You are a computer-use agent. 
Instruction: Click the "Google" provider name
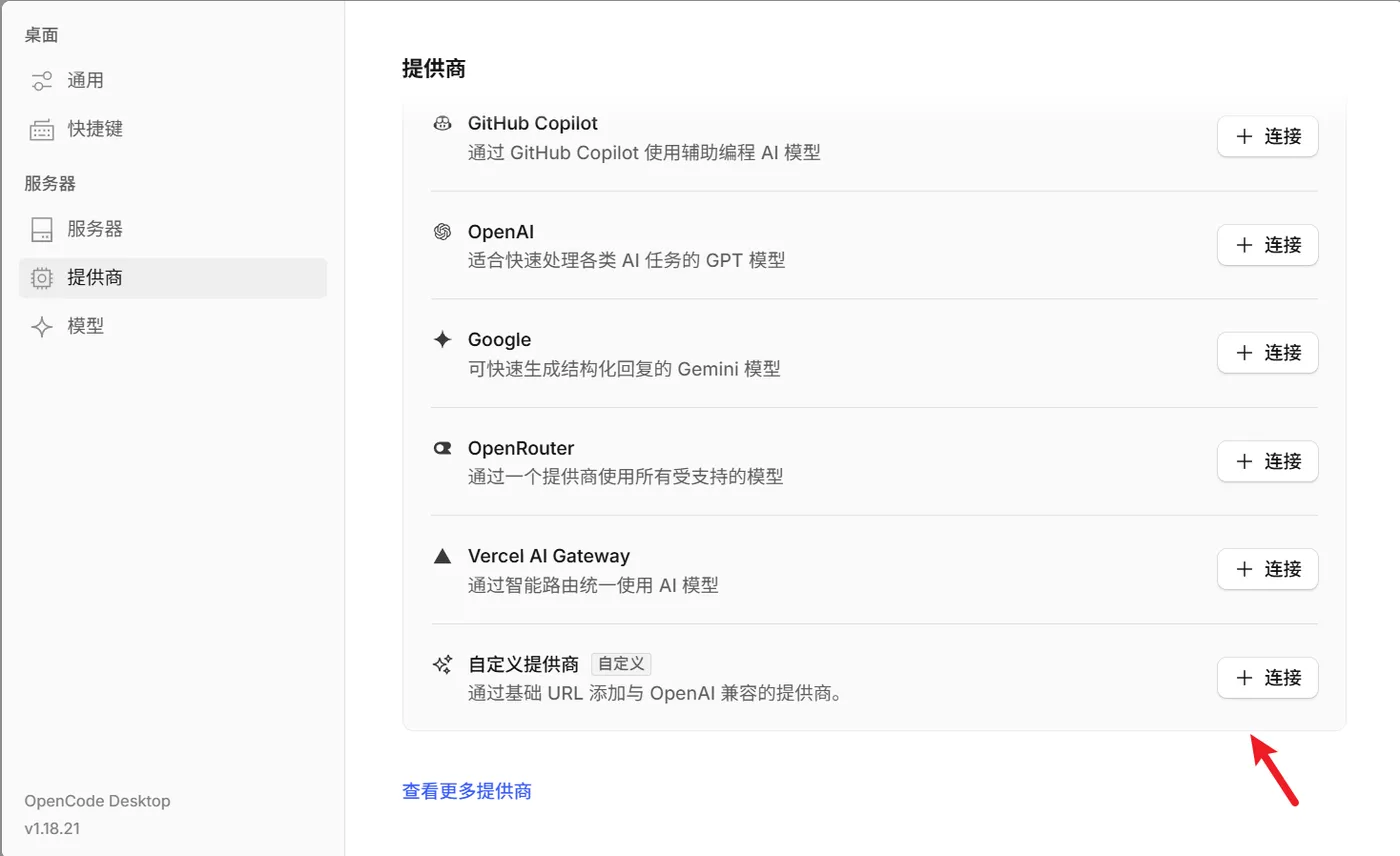499,340
